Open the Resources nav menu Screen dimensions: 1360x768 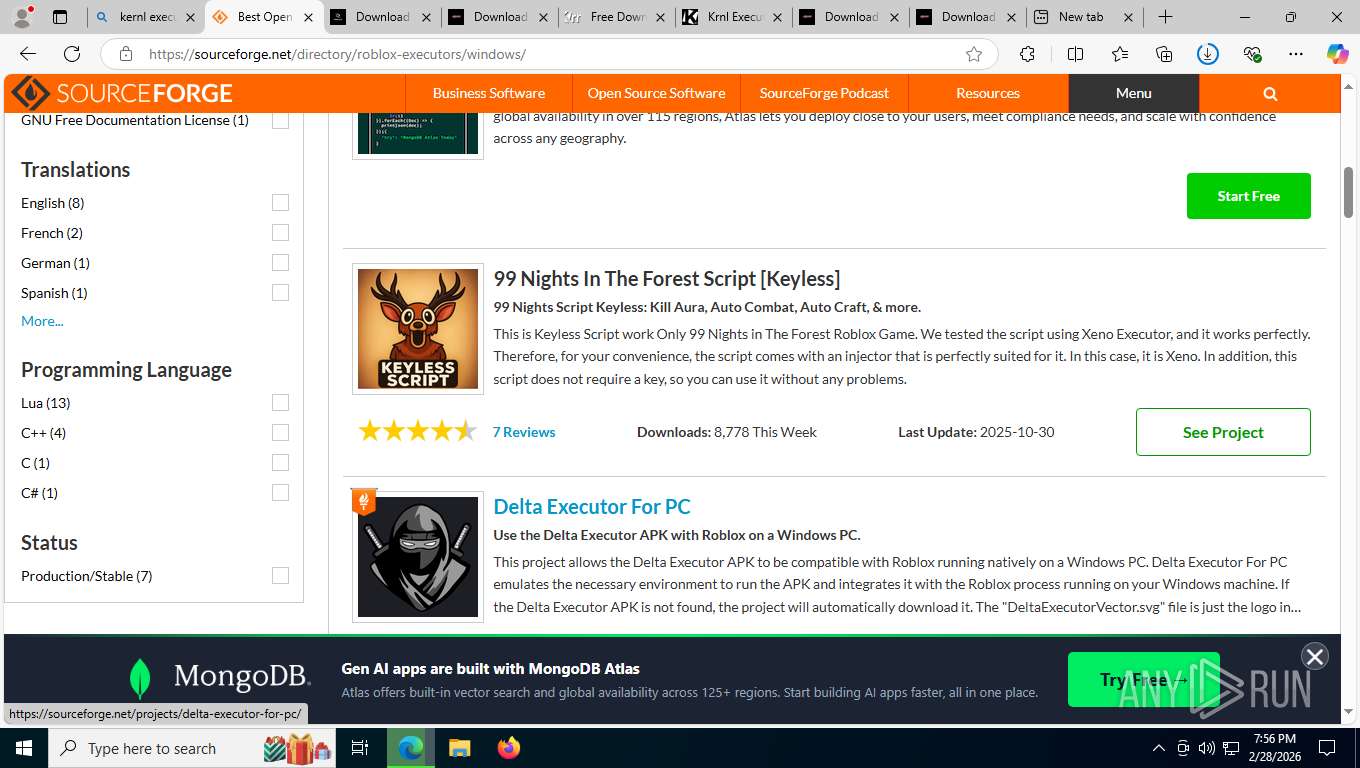[988, 93]
